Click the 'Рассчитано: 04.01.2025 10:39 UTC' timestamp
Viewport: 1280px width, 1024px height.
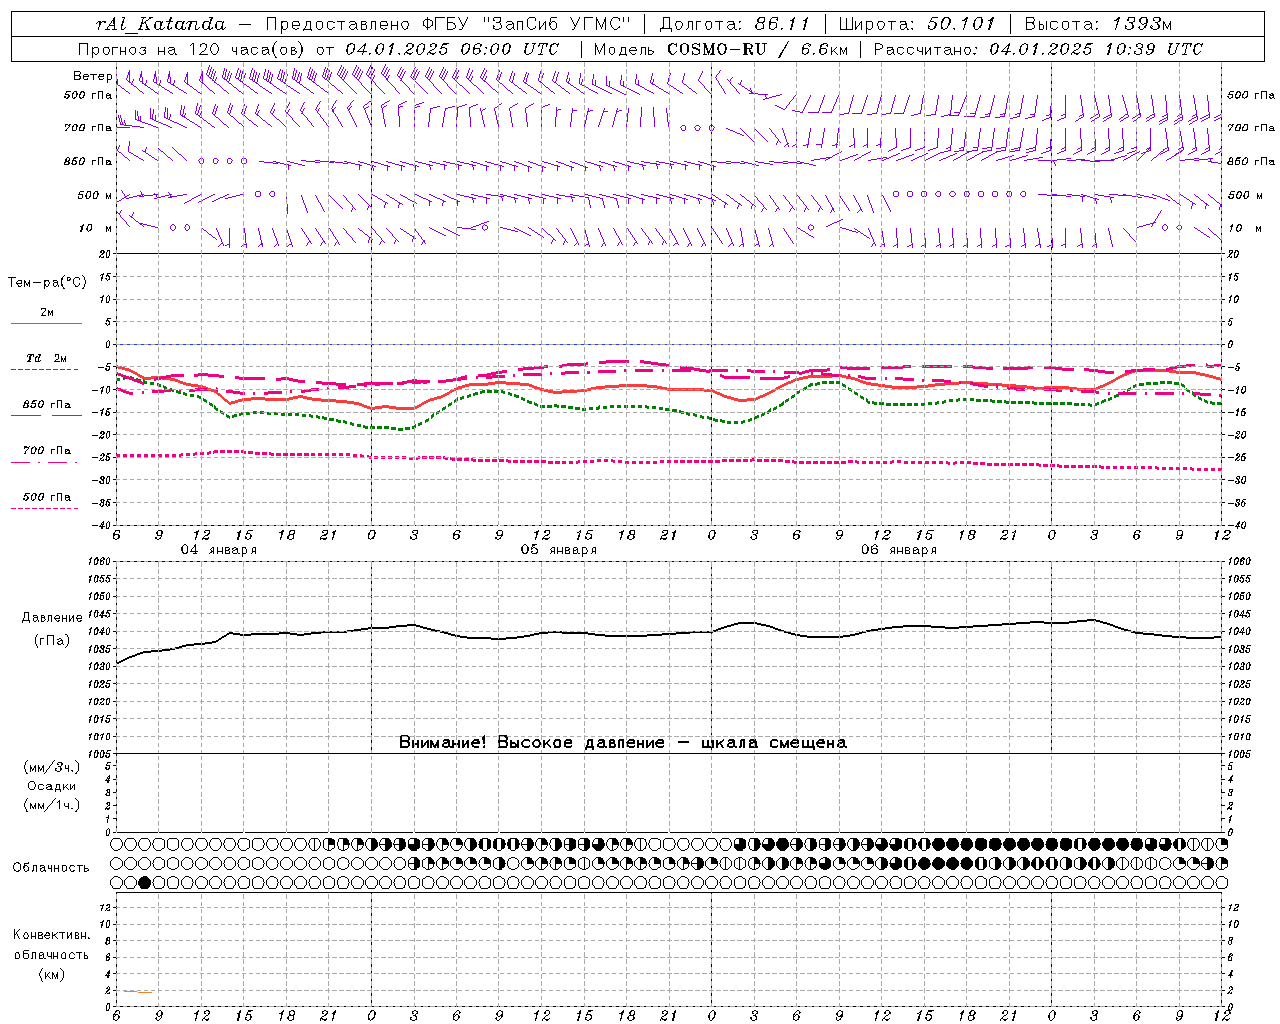click(1038, 49)
